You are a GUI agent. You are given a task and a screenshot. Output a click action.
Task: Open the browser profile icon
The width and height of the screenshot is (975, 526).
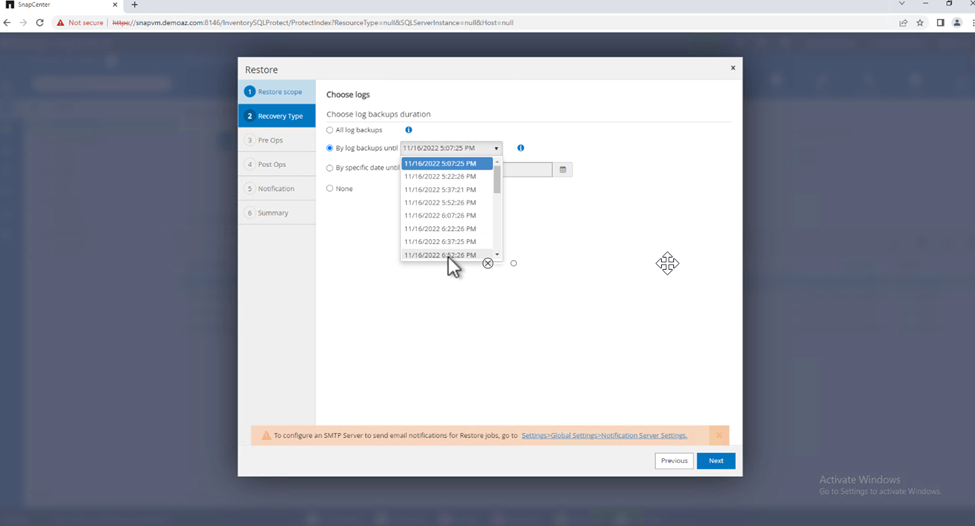[957, 22]
